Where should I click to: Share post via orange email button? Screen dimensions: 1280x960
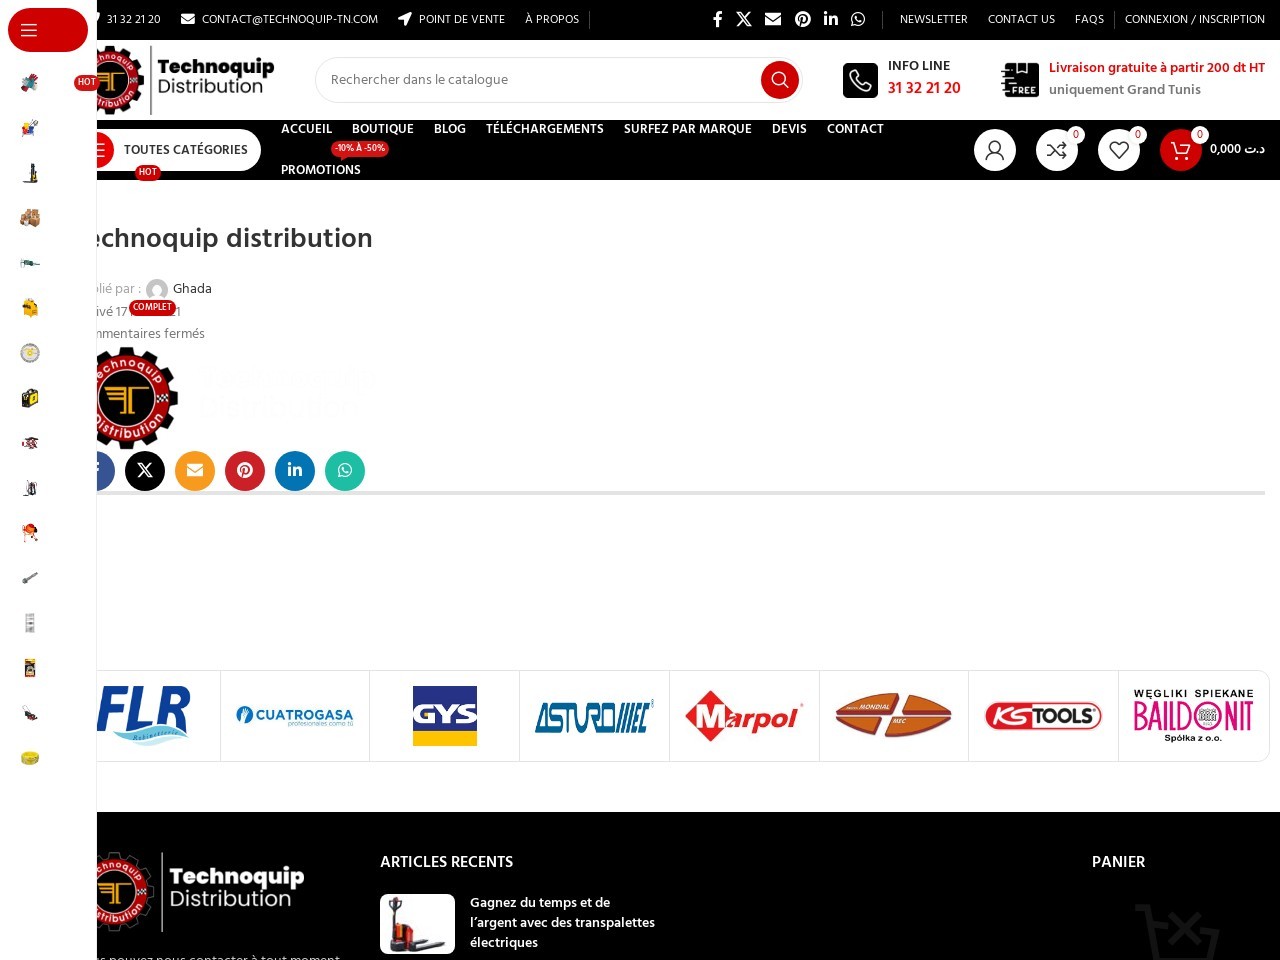(195, 471)
